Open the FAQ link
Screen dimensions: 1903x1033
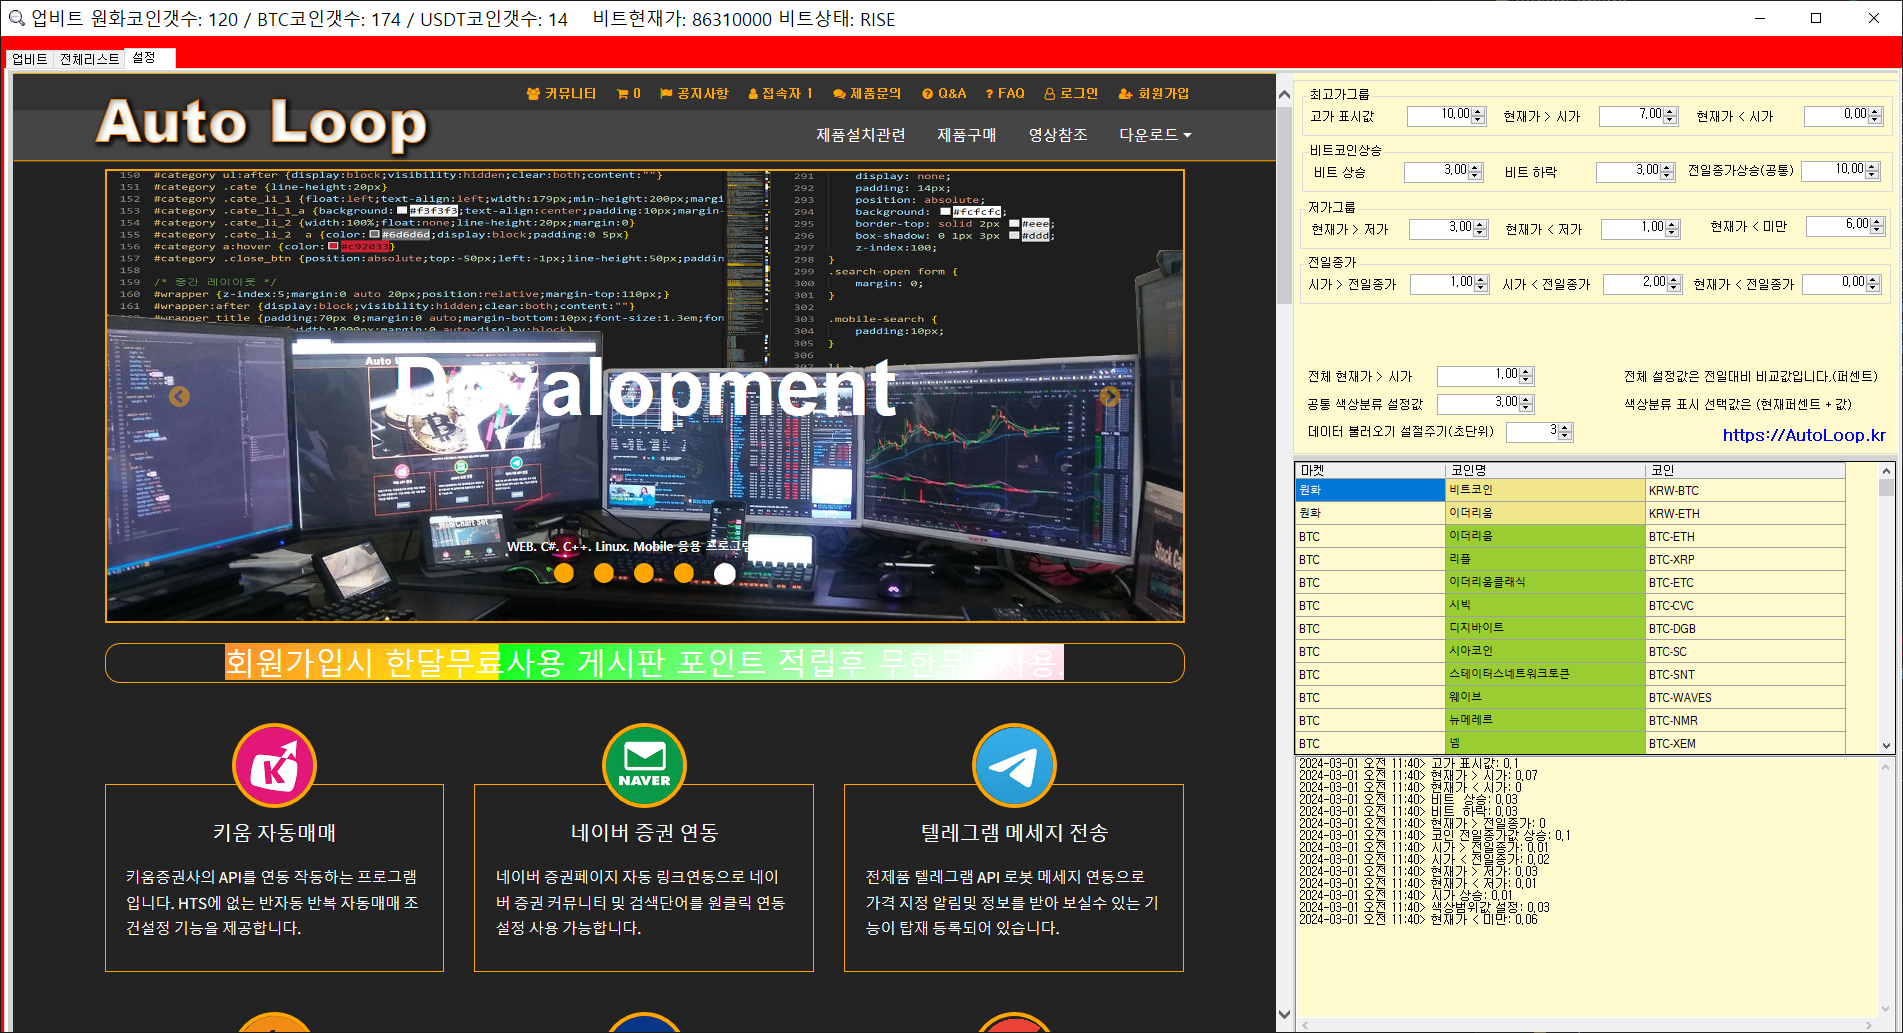tap(1005, 93)
